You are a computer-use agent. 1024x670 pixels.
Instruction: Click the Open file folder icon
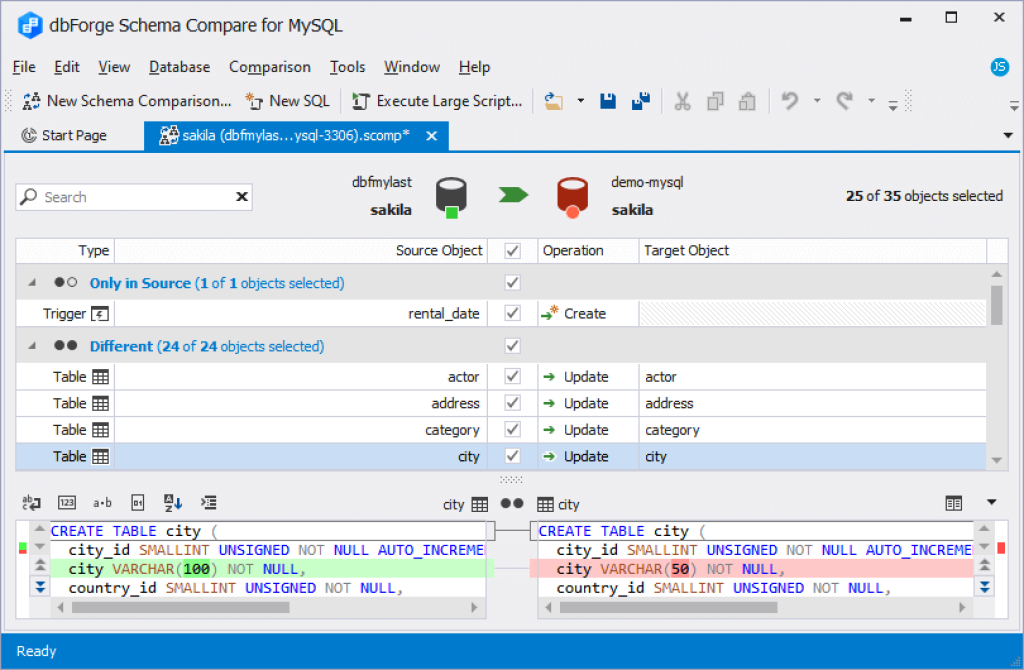[x=554, y=101]
